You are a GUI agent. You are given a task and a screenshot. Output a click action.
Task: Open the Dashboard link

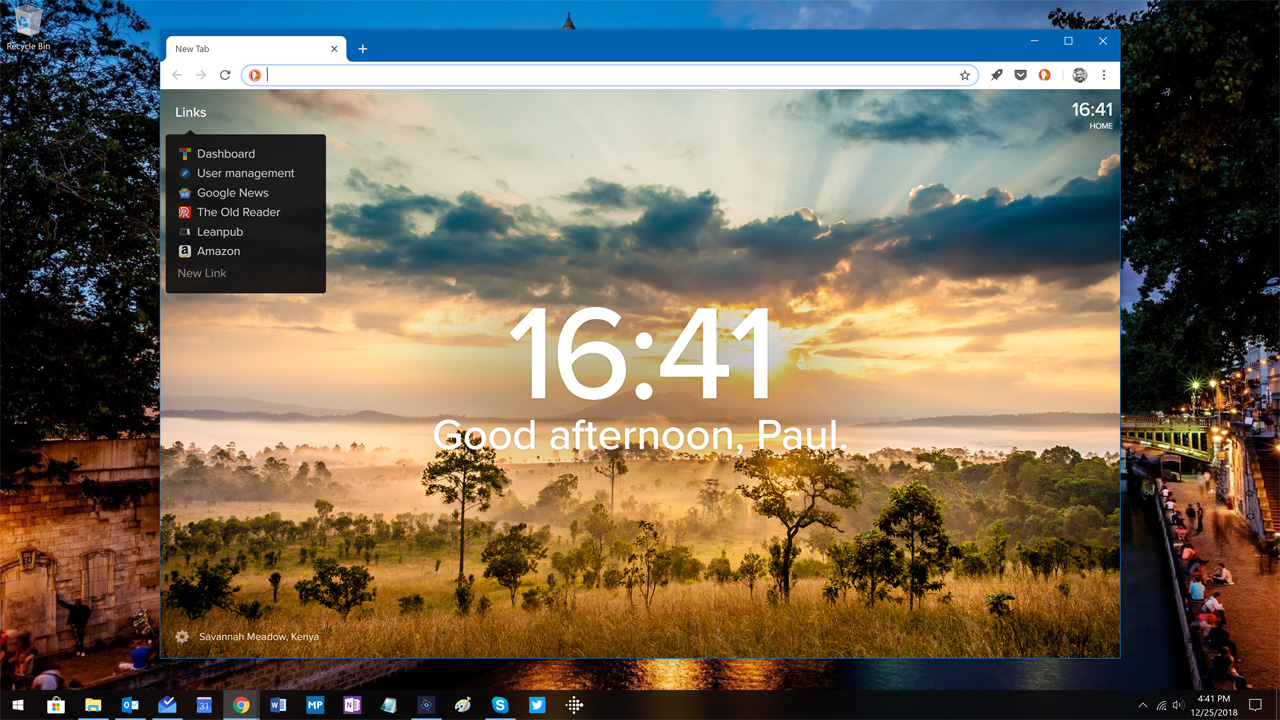click(x=225, y=154)
